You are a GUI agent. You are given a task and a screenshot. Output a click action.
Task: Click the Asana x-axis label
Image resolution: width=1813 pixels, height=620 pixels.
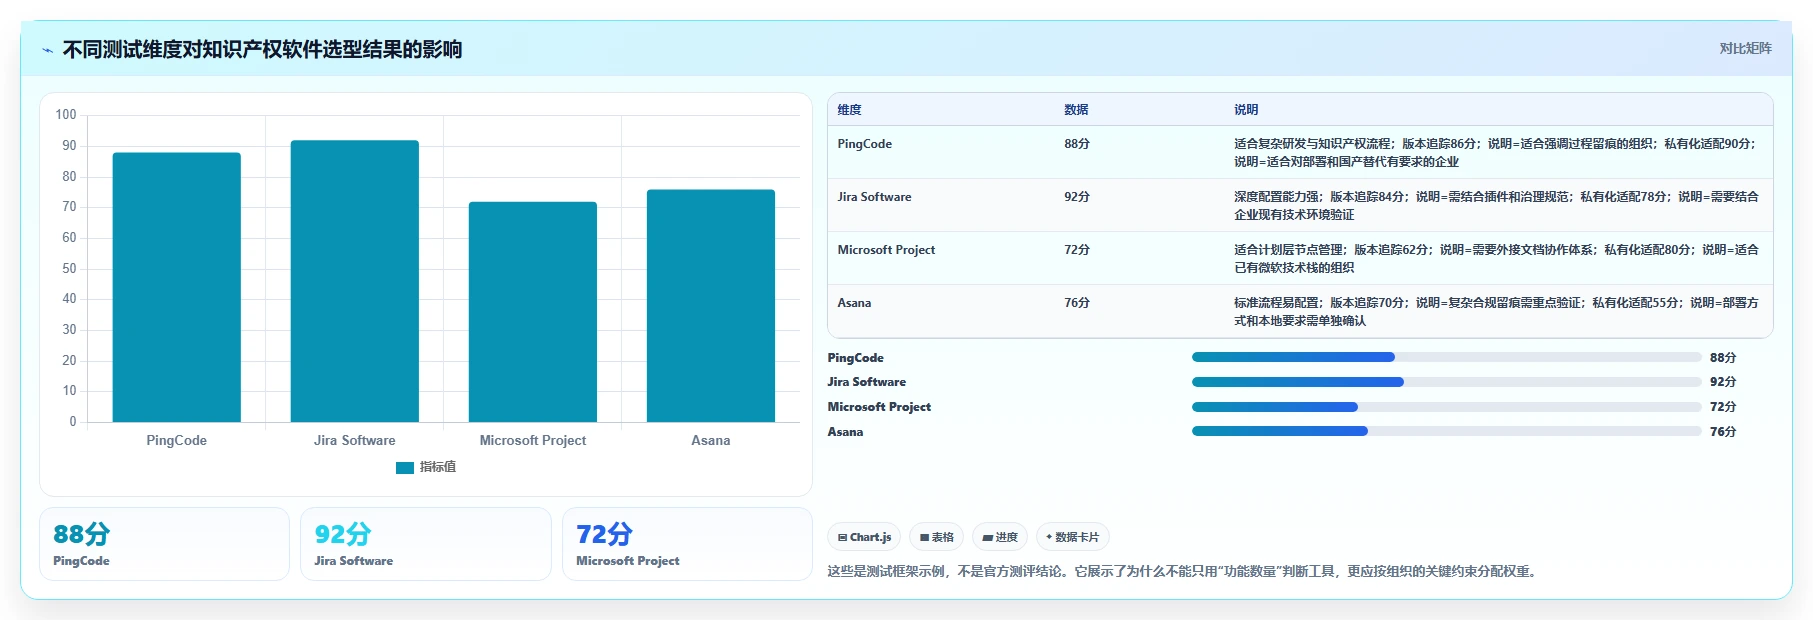(x=711, y=441)
